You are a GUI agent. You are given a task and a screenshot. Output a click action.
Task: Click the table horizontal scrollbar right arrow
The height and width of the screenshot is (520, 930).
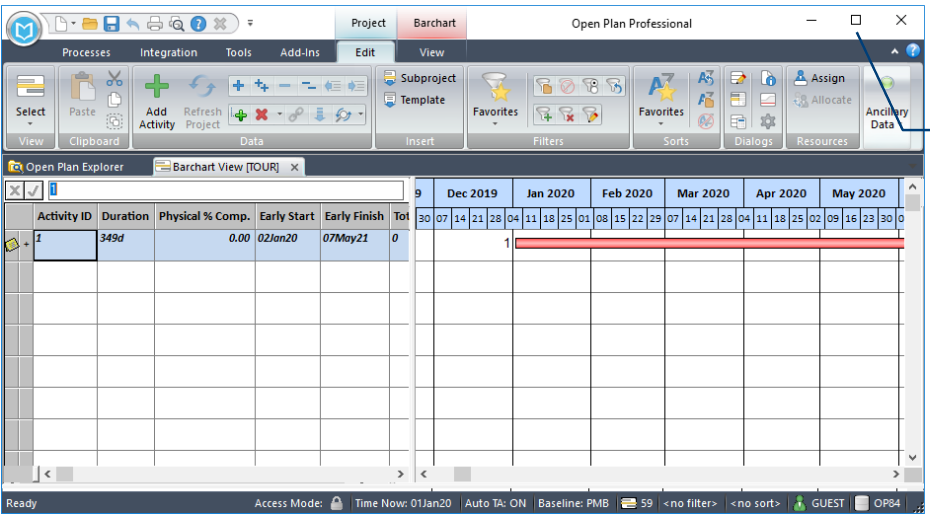pyautogui.click(x=400, y=474)
